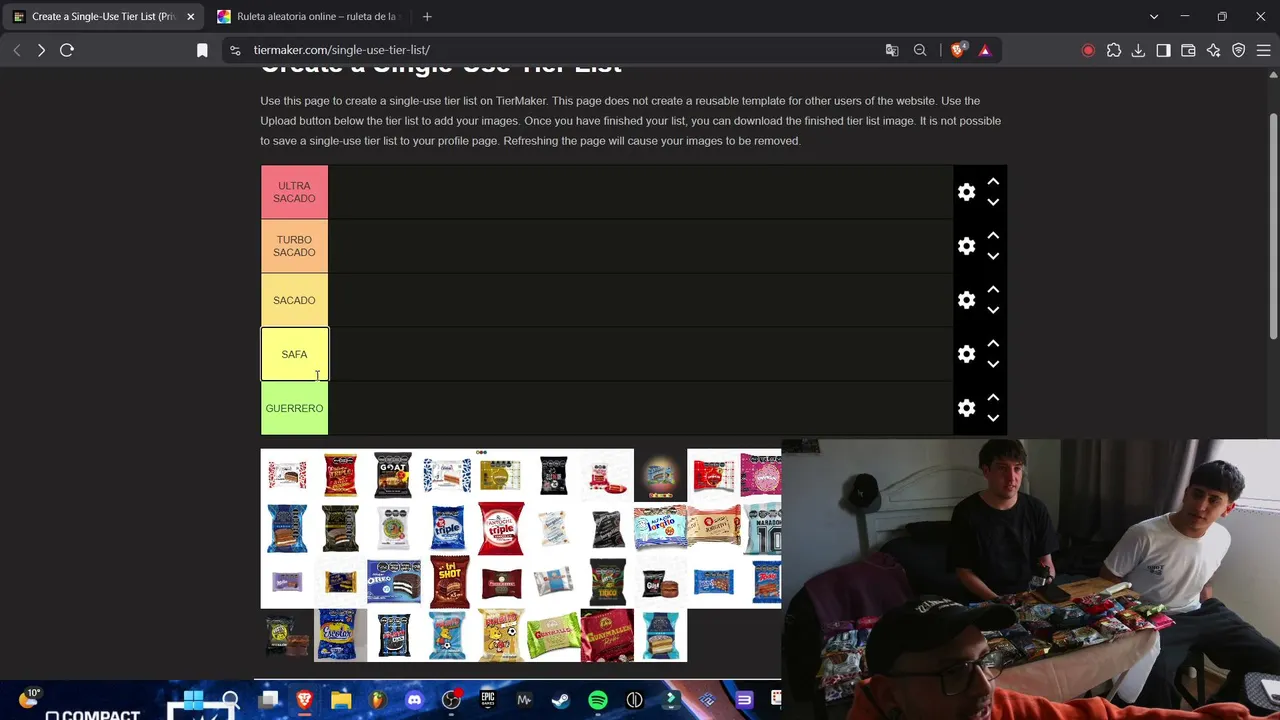This screenshot has width=1280, height=720.
Task: Click the SAFA tier label
Action: [294, 354]
